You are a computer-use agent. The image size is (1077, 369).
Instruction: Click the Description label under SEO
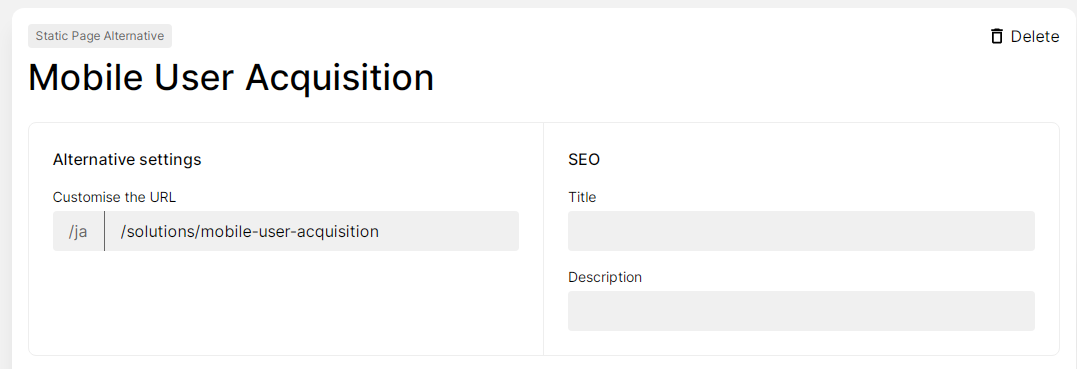point(604,277)
